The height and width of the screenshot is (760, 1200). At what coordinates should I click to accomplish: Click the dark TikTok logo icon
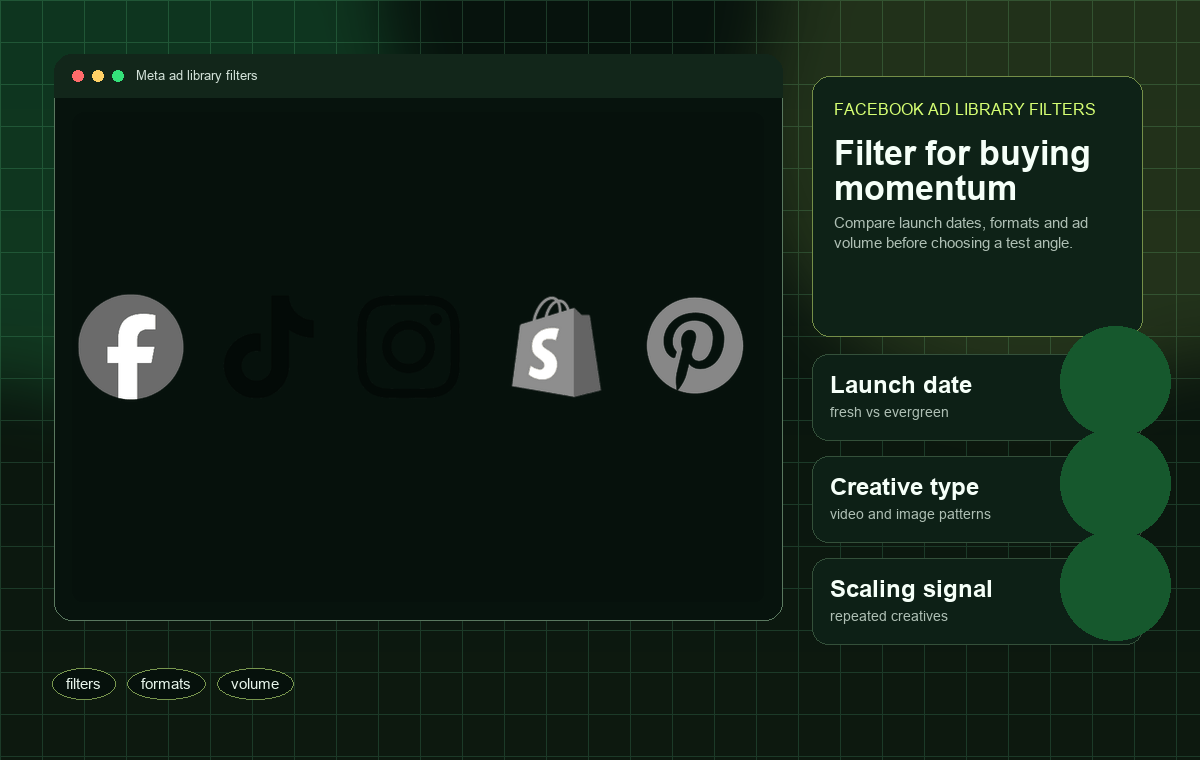pyautogui.click(x=269, y=346)
